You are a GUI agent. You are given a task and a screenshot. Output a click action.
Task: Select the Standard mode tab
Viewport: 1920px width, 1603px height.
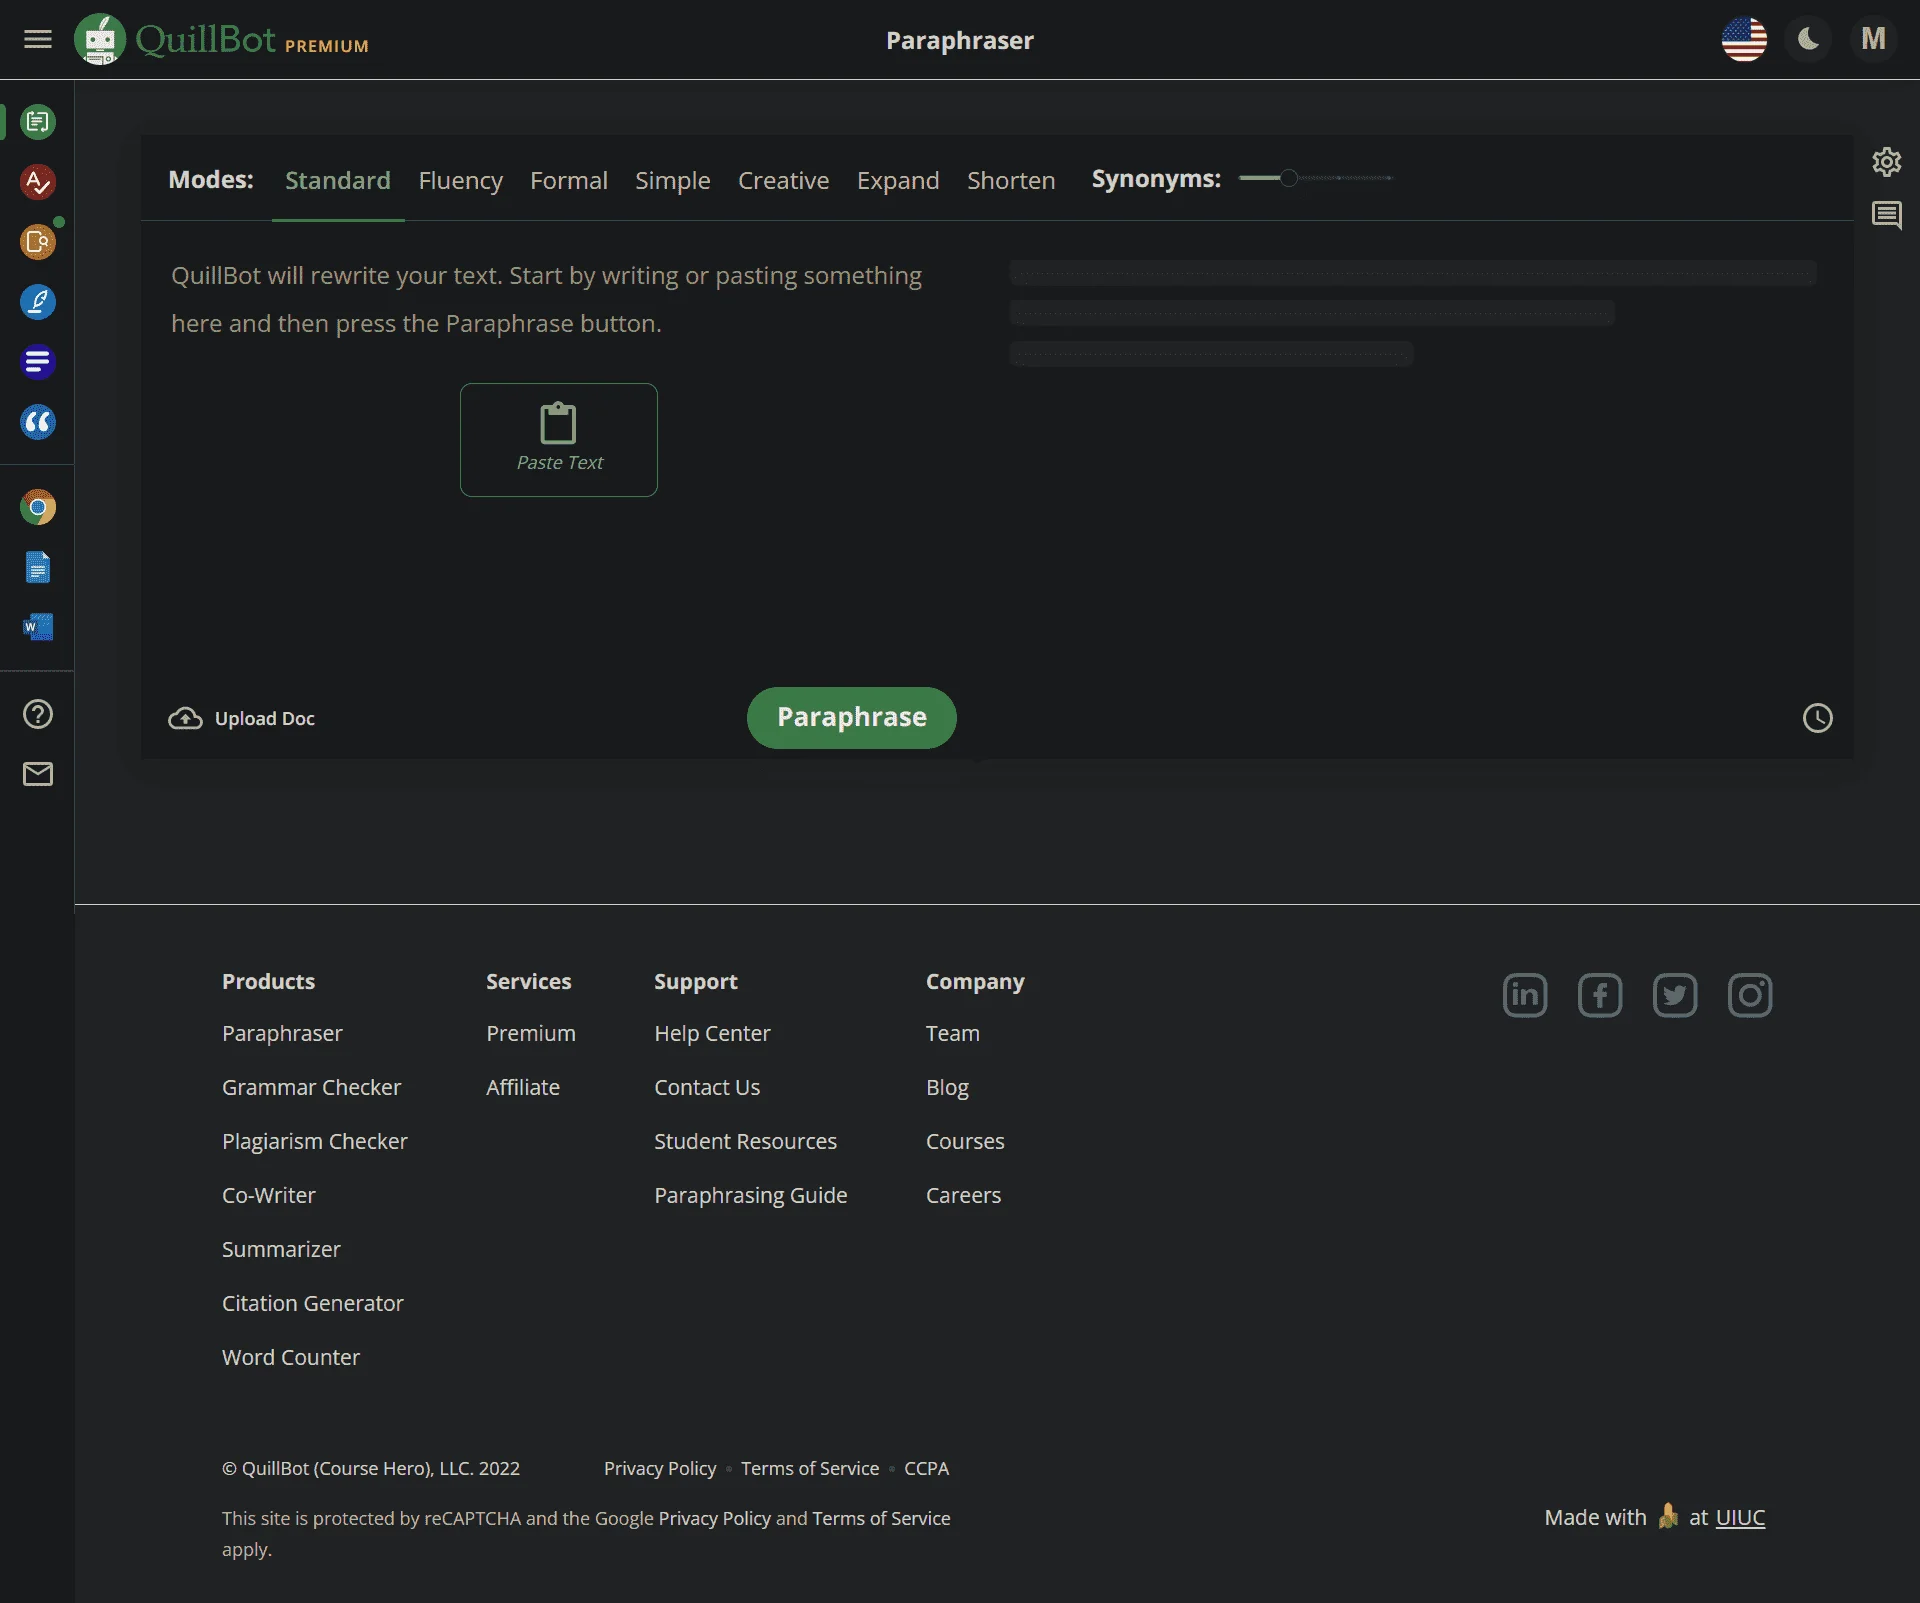(338, 180)
